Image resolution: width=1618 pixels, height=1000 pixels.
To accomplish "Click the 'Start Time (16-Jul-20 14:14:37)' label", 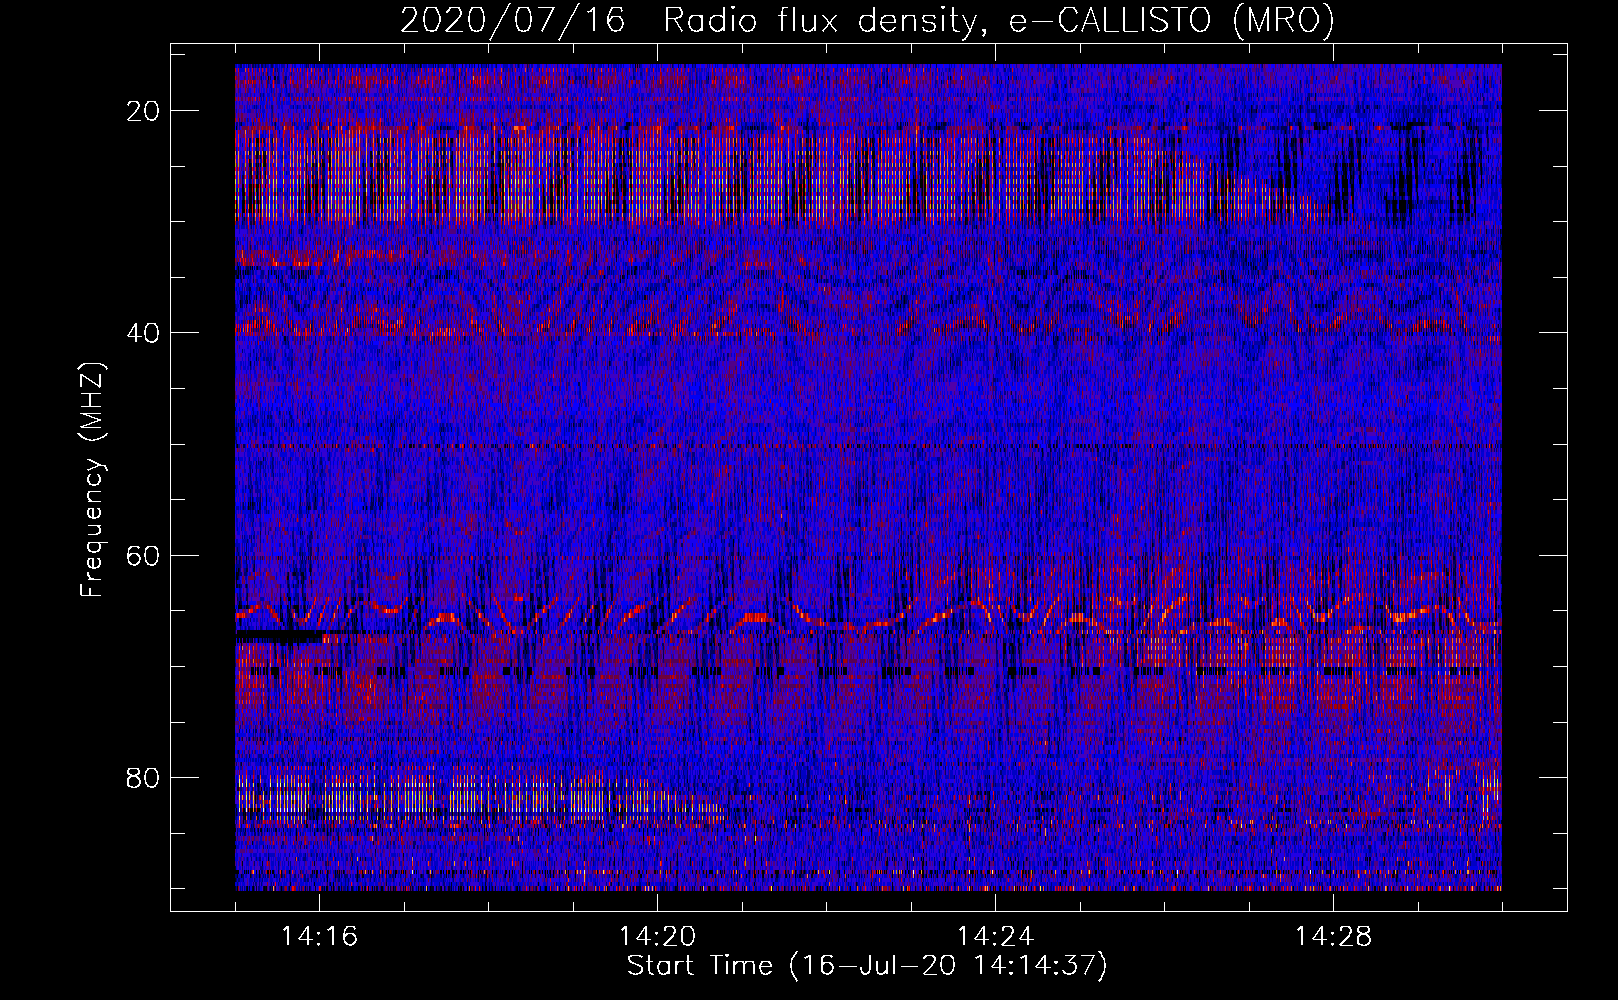I will click(867, 966).
